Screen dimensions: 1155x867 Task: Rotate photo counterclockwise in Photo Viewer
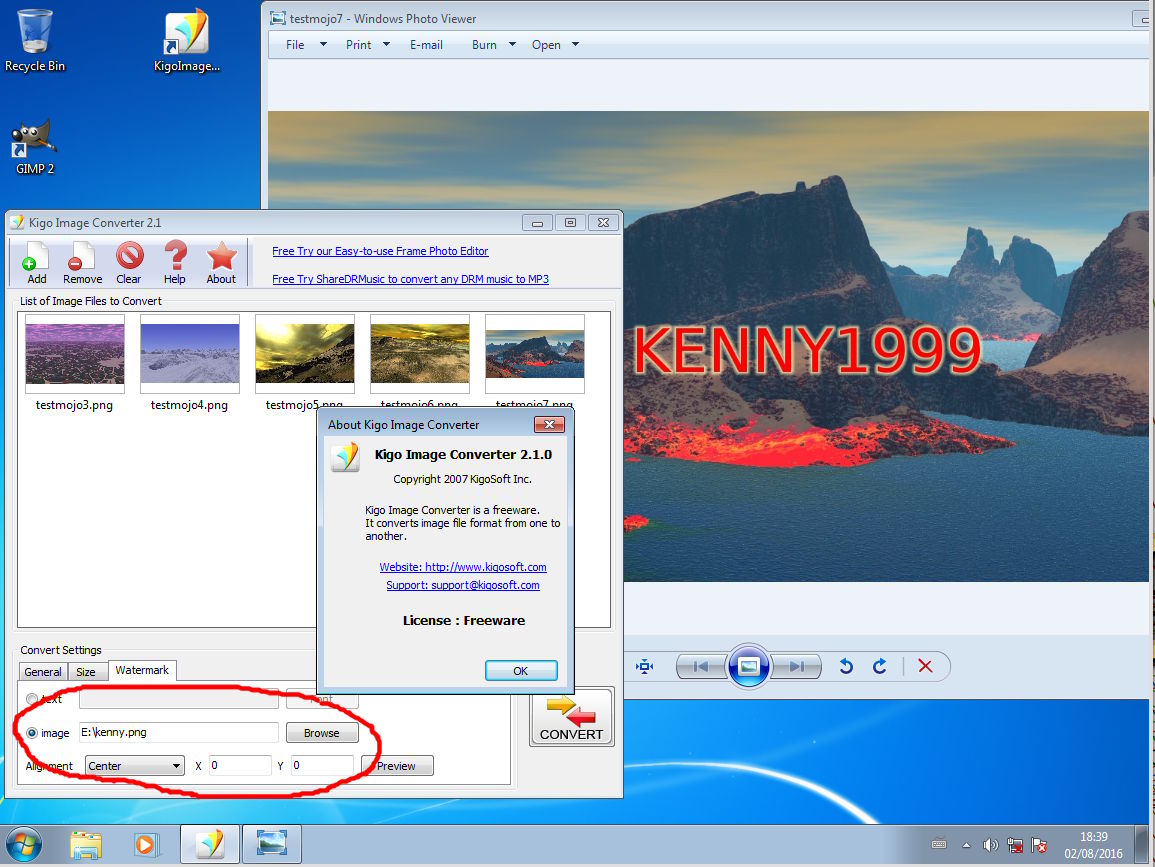point(846,667)
